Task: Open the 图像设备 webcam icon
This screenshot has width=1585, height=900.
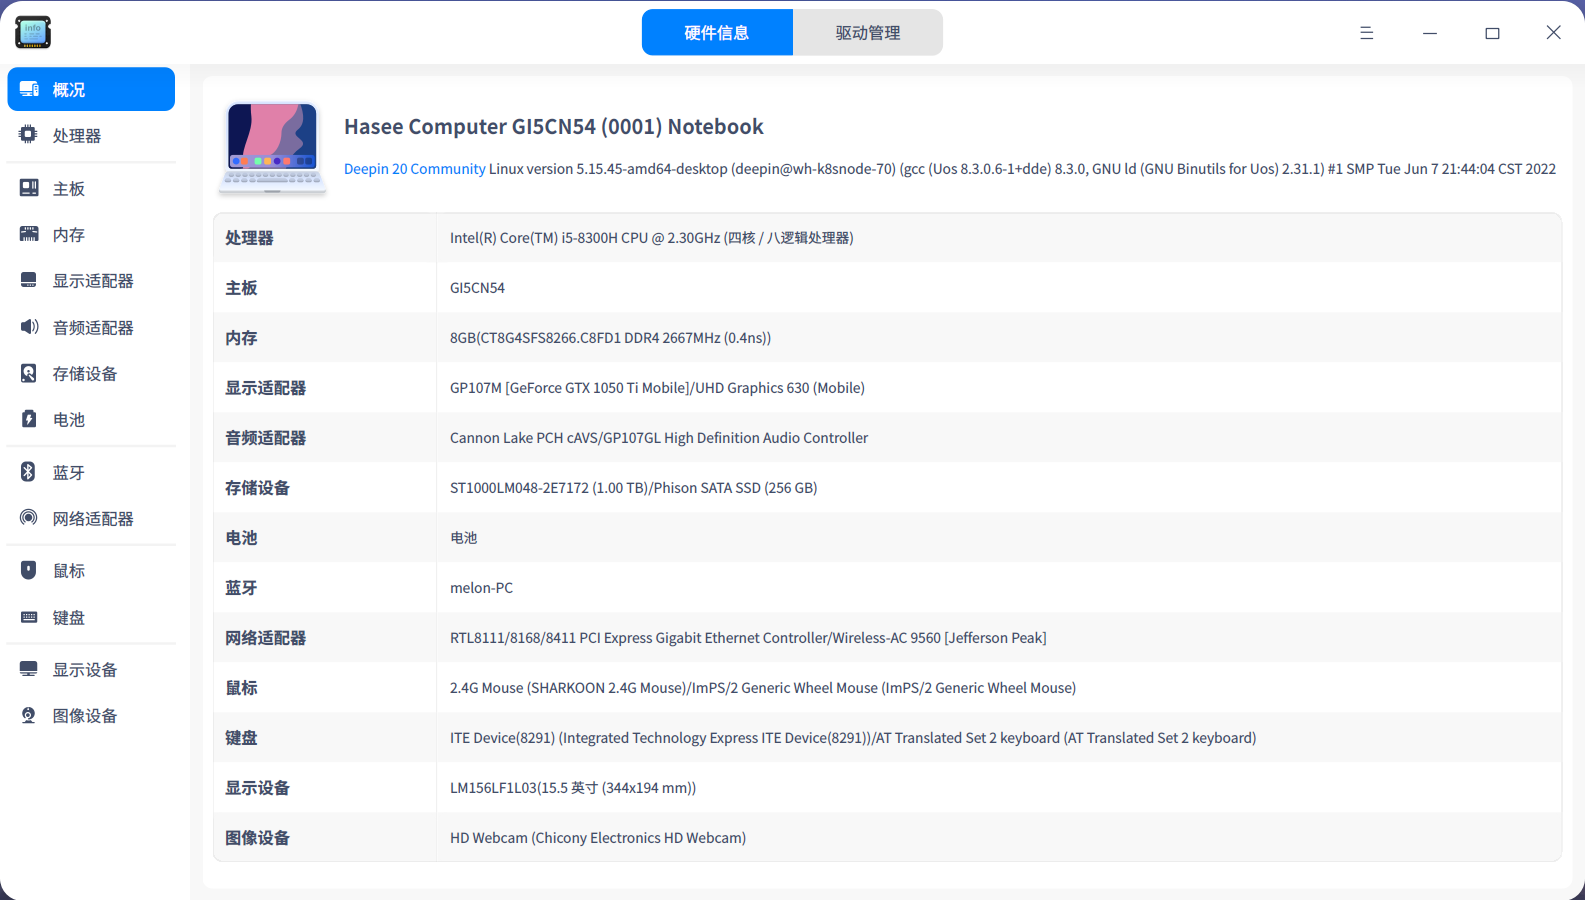Action: tap(29, 715)
